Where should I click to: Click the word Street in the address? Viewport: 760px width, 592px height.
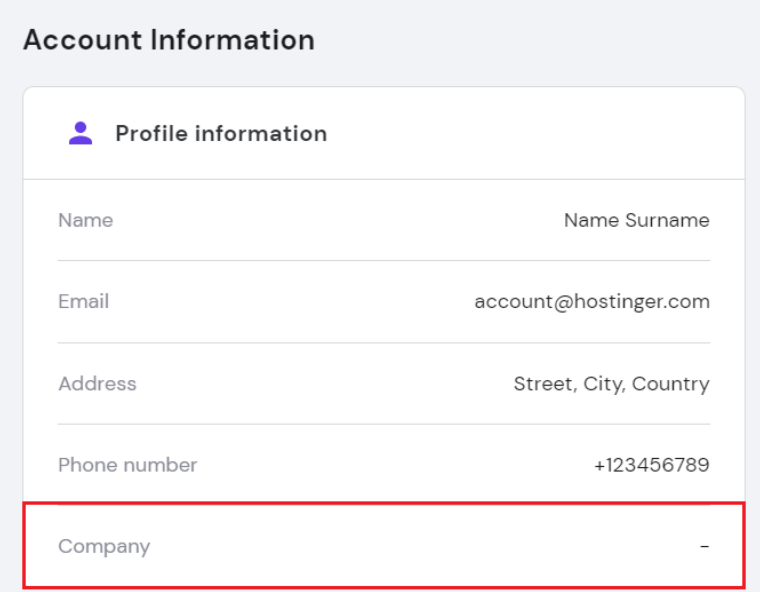pos(541,383)
